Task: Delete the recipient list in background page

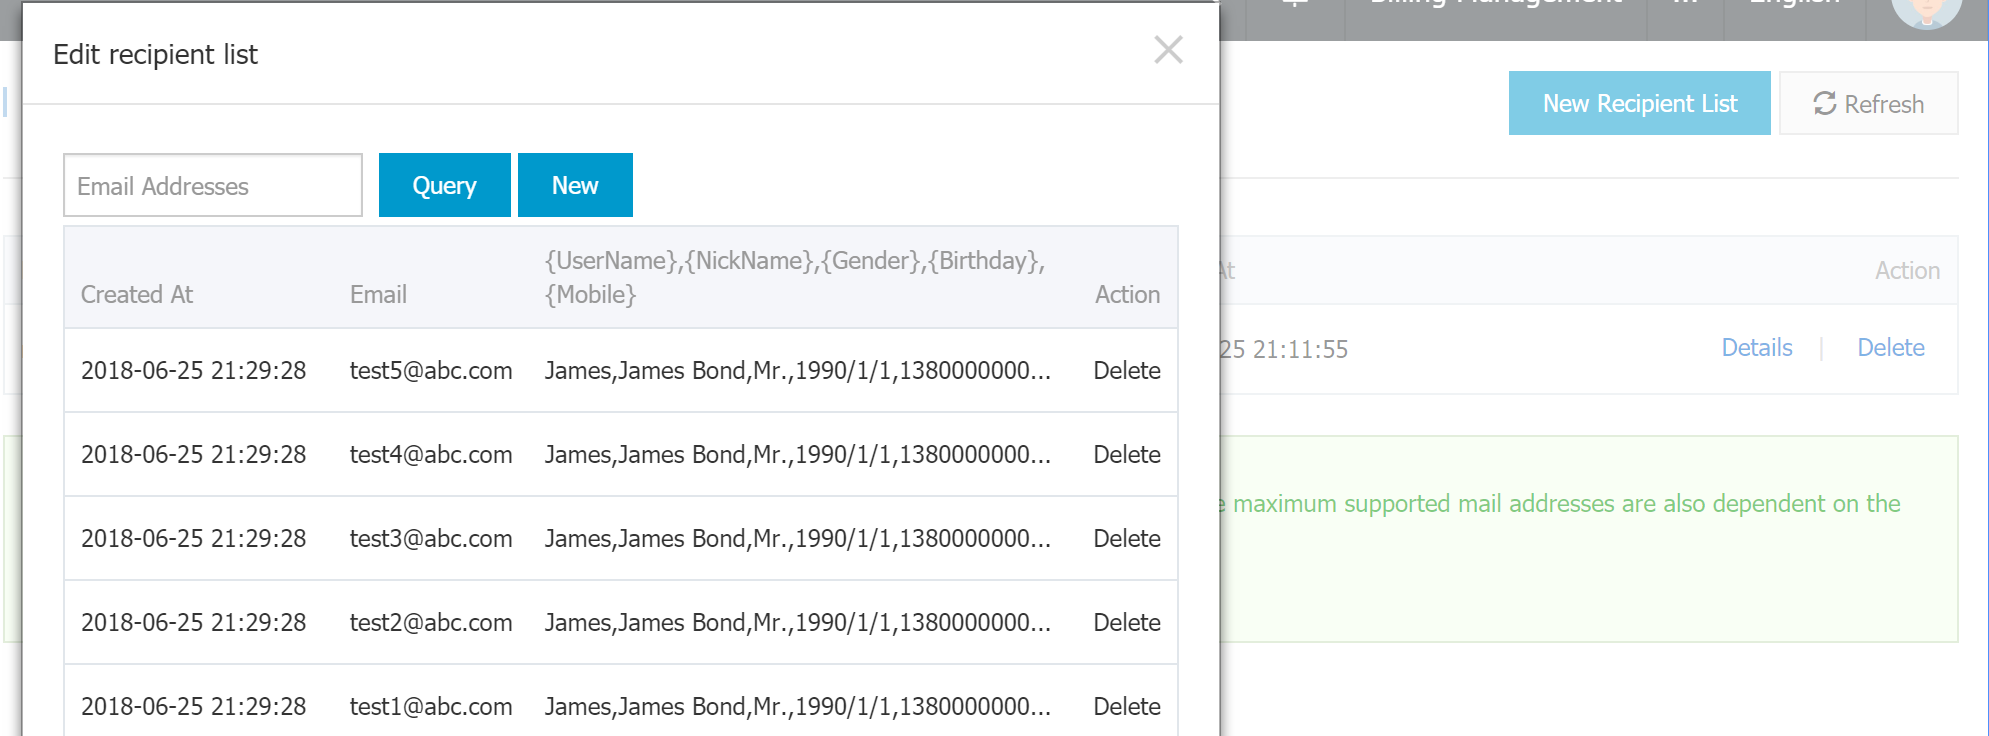Action: tap(1891, 348)
